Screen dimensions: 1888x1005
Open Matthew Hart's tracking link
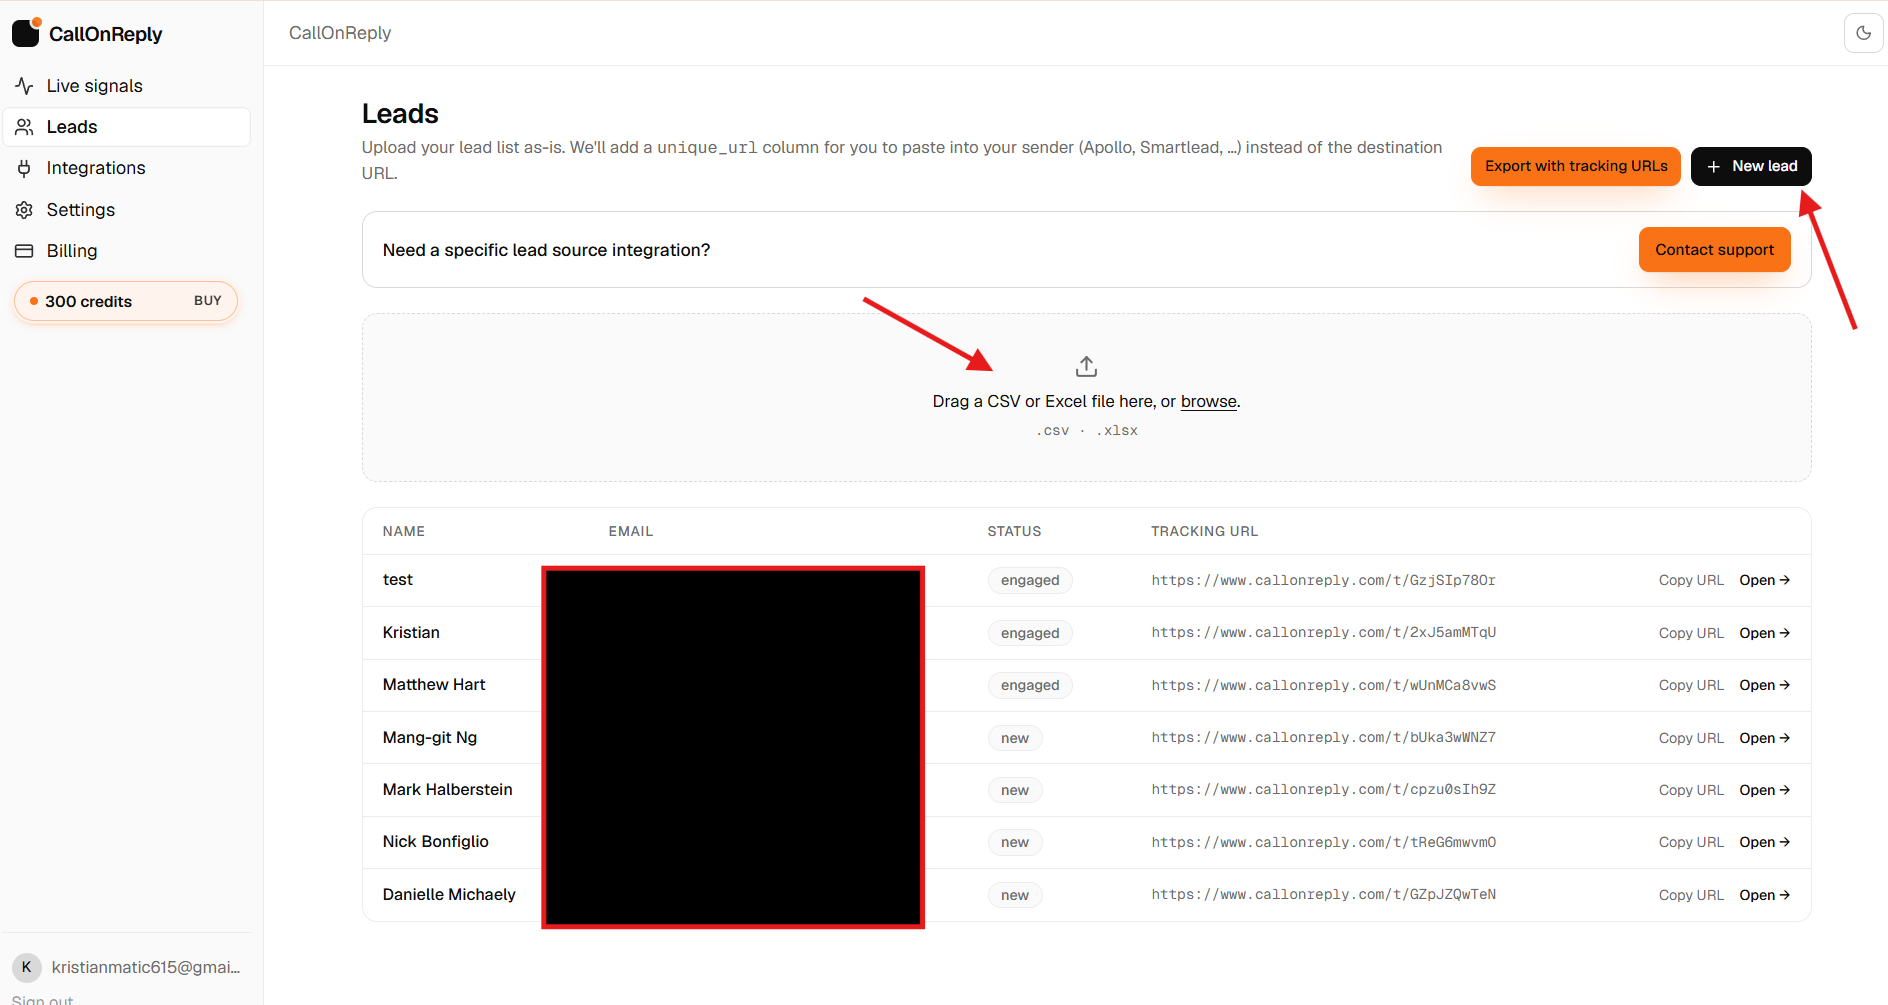(1764, 685)
